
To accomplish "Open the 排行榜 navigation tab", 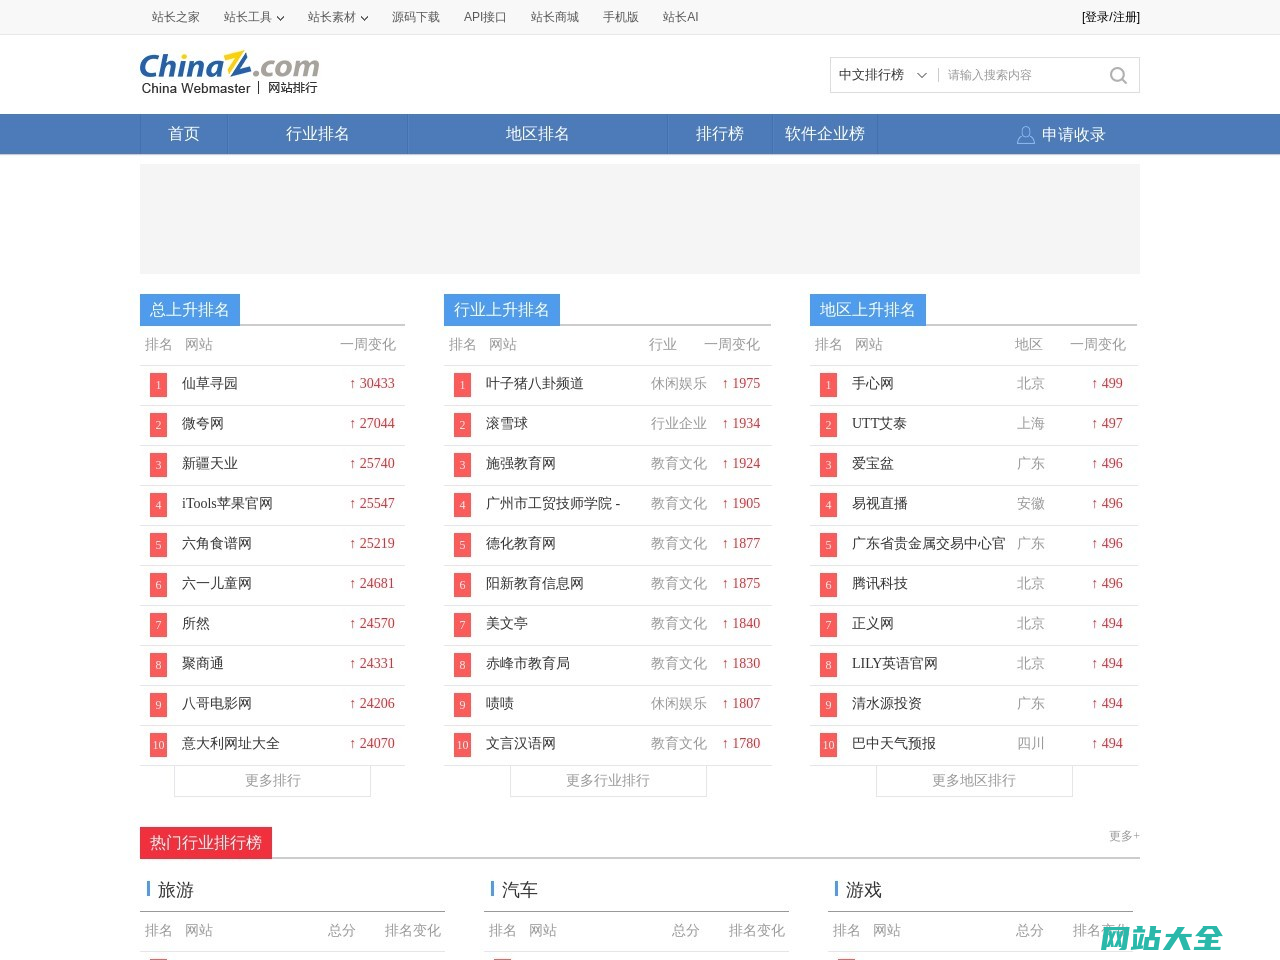I will coord(720,134).
